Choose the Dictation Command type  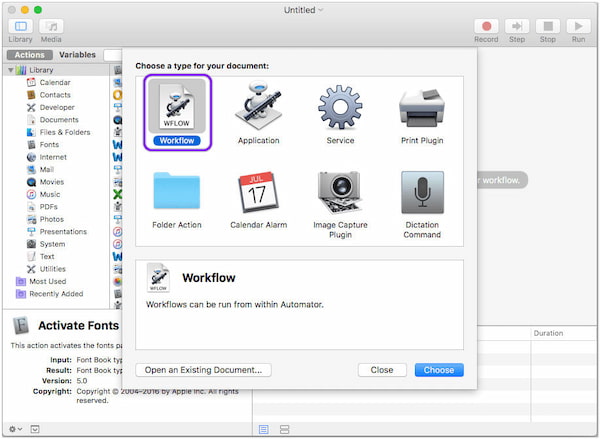(422, 204)
